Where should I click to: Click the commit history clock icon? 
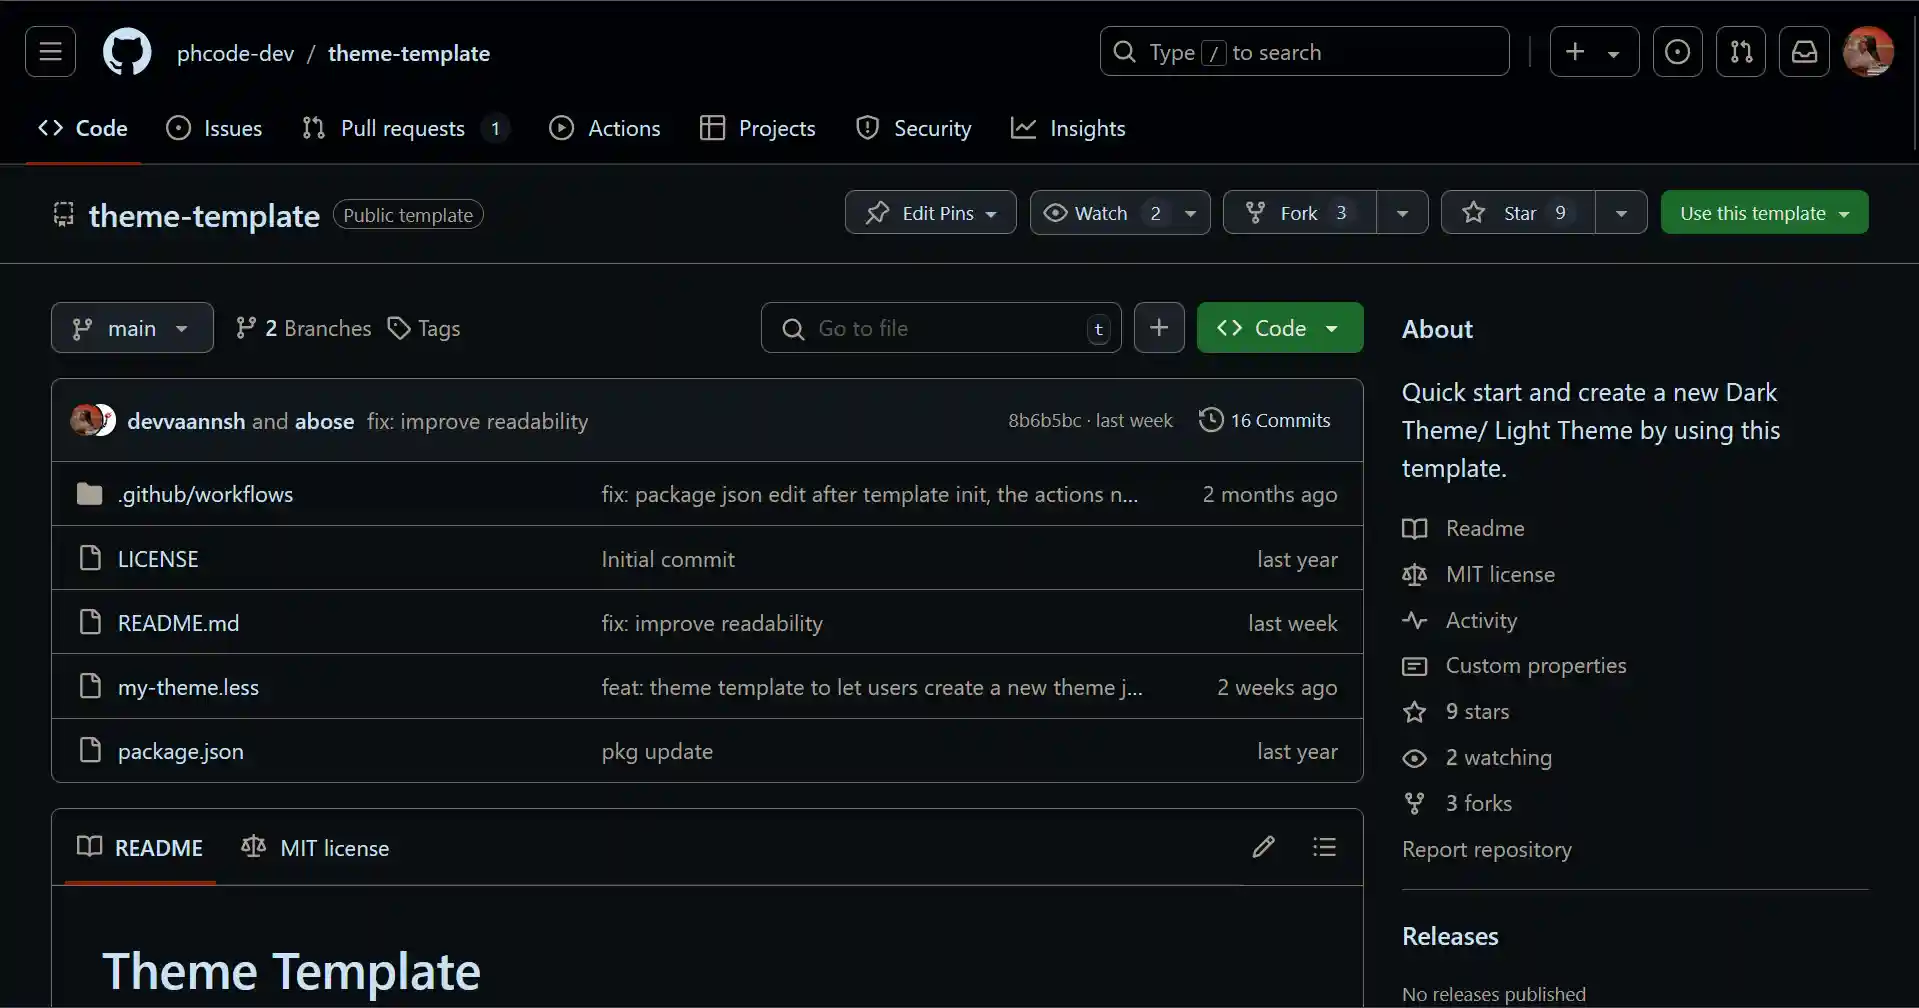[1211, 420]
